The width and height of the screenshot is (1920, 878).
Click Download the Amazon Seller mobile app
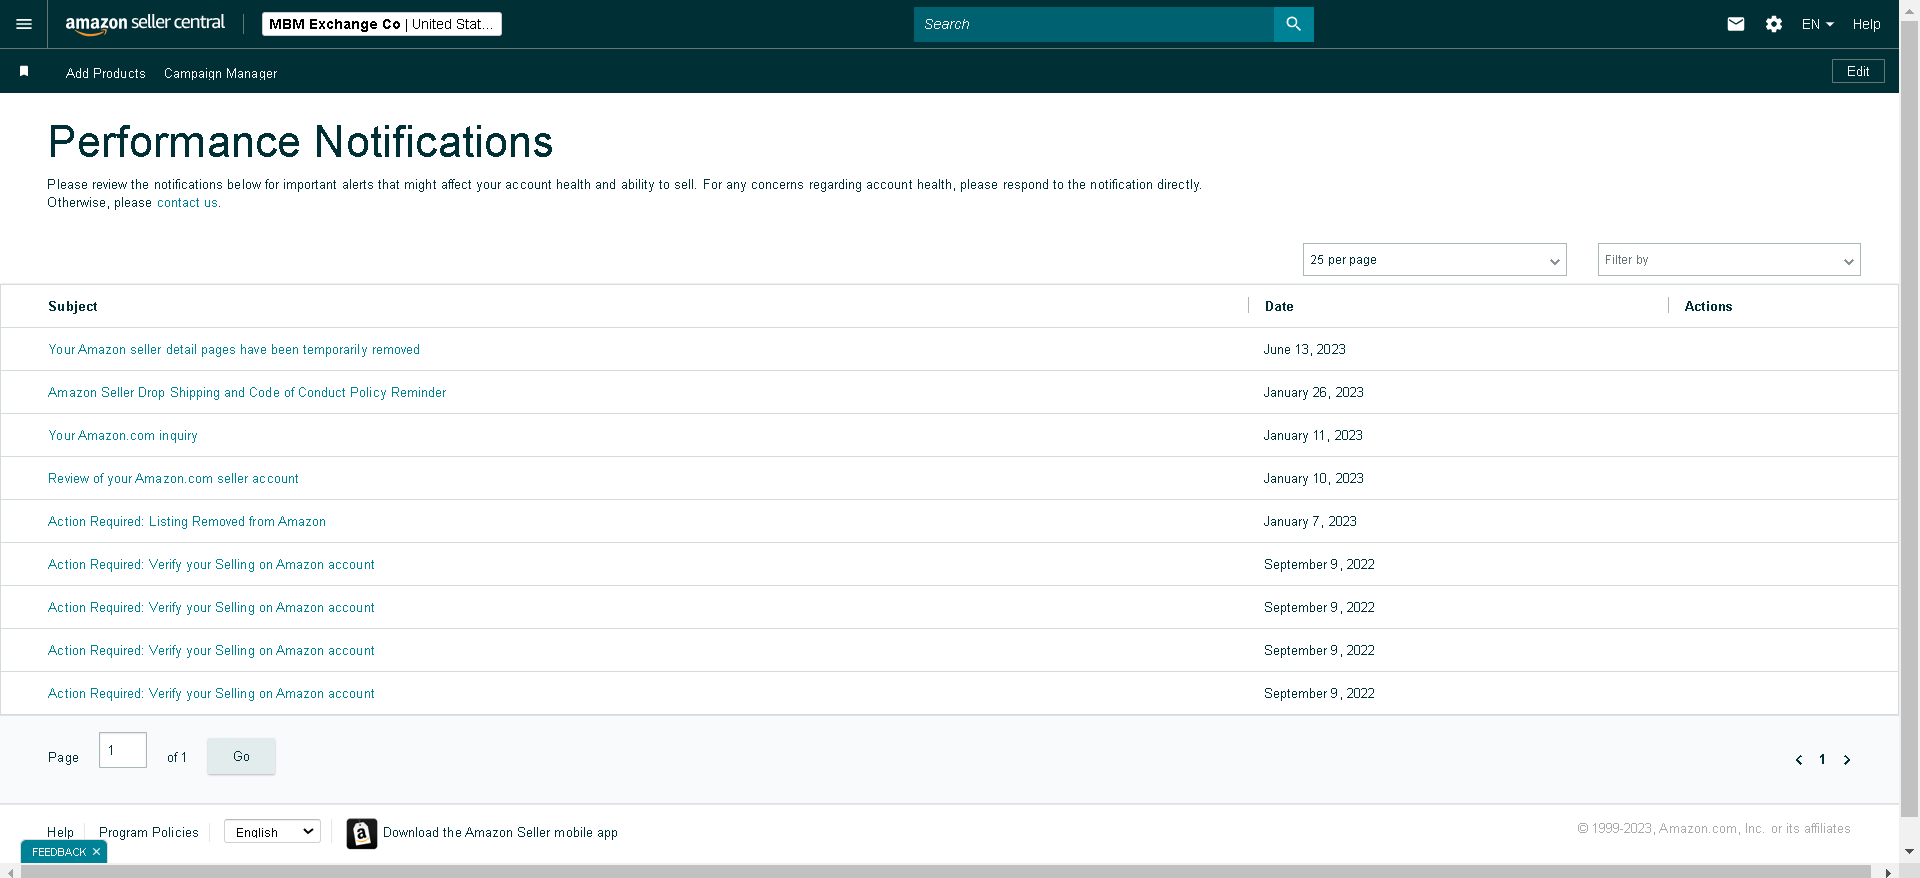(x=500, y=832)
